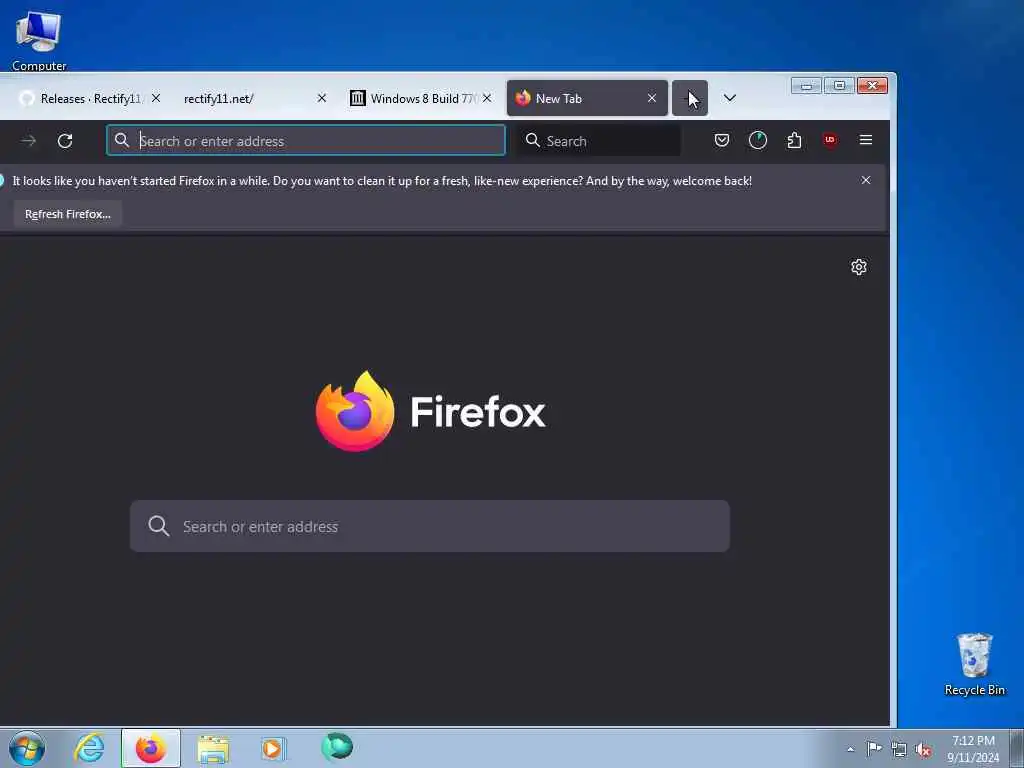Screen dimensions: 1024x768
Task: Focus the URL address bar
Action: tap(306, 140)
